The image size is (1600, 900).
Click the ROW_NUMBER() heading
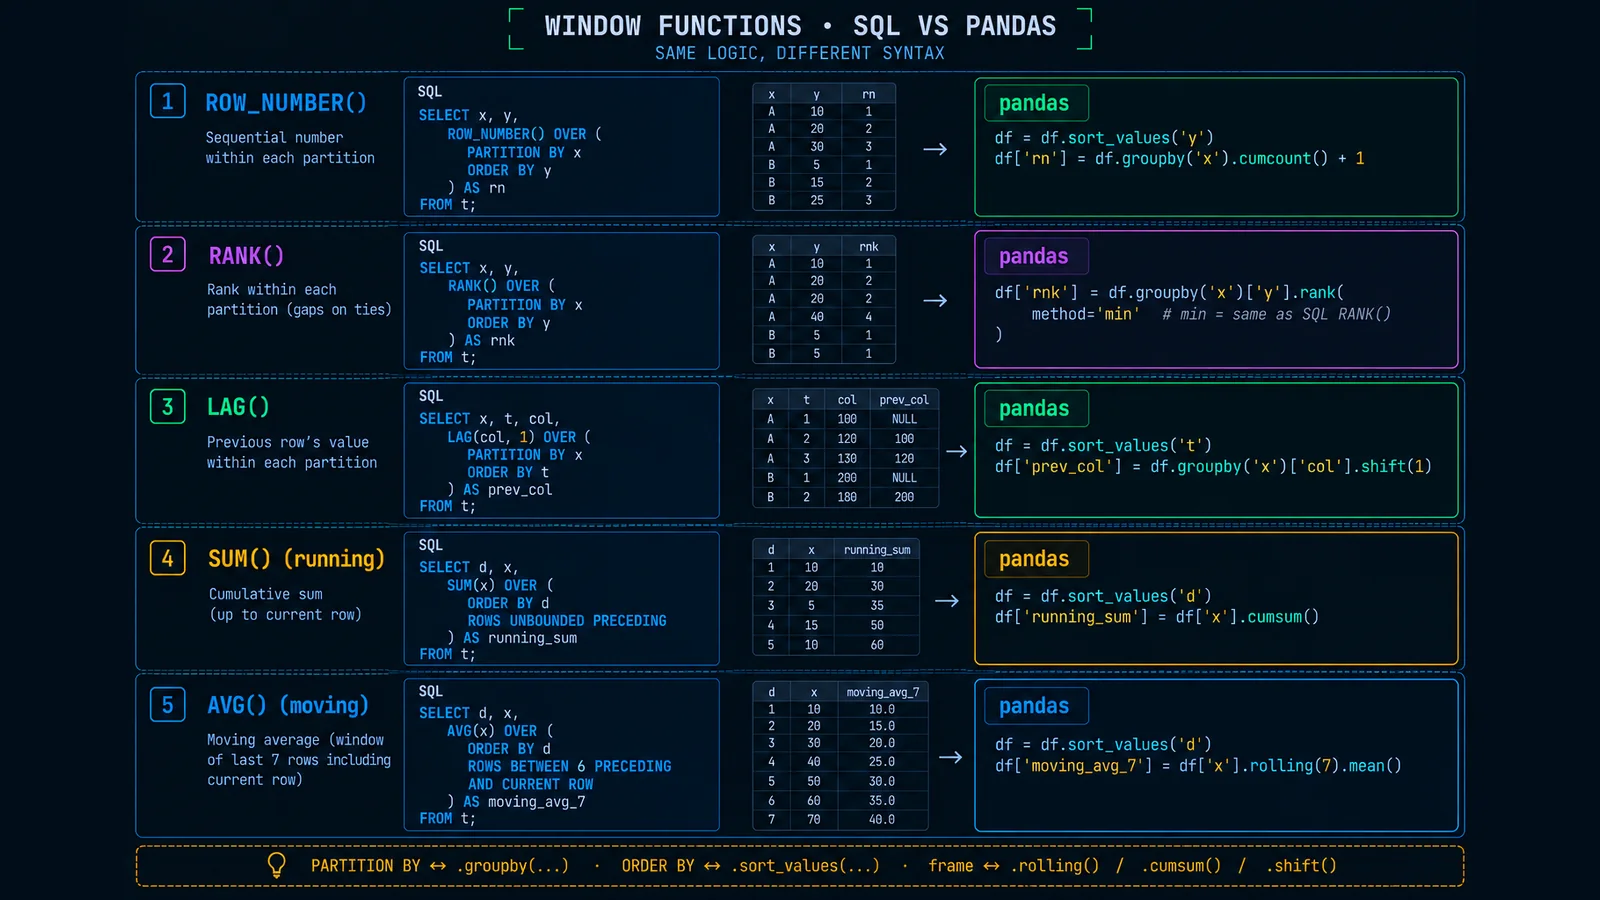point(286,103)
